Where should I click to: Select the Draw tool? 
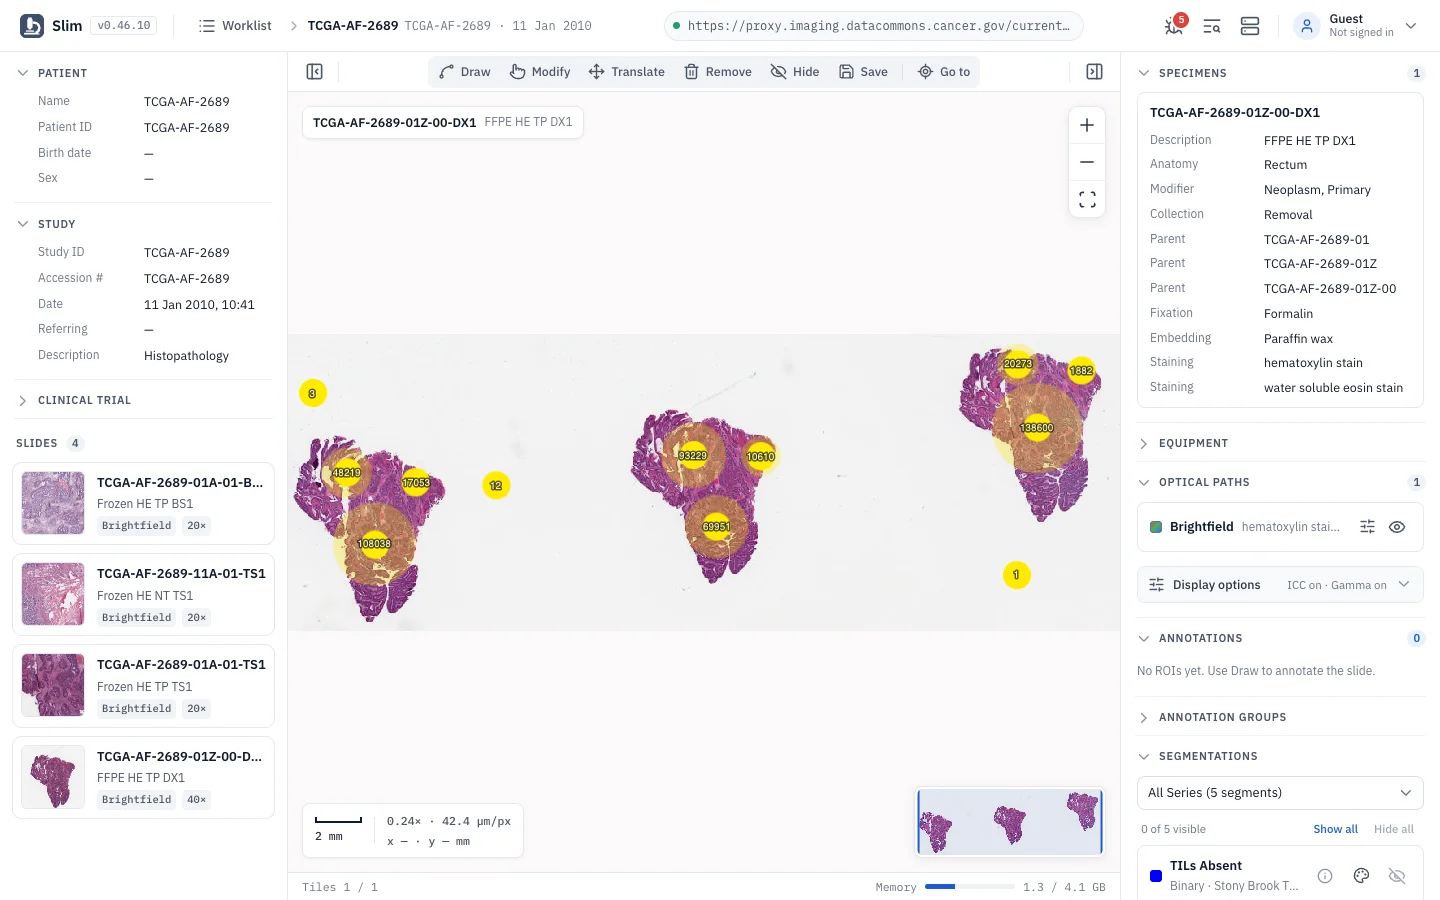point(465,72)
